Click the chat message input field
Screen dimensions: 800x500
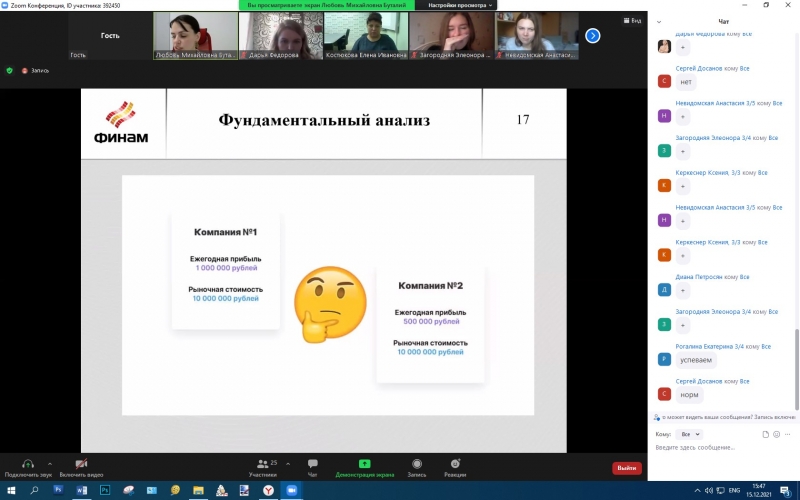[723, 447]
